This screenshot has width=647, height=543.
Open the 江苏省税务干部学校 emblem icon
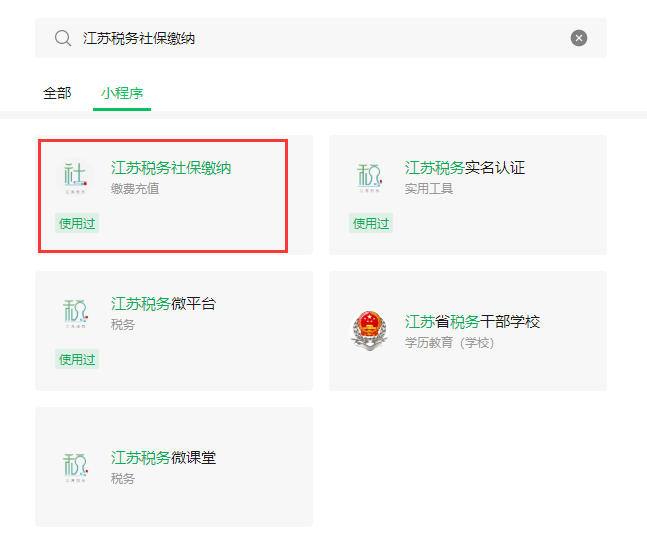(x=369, y=331)
